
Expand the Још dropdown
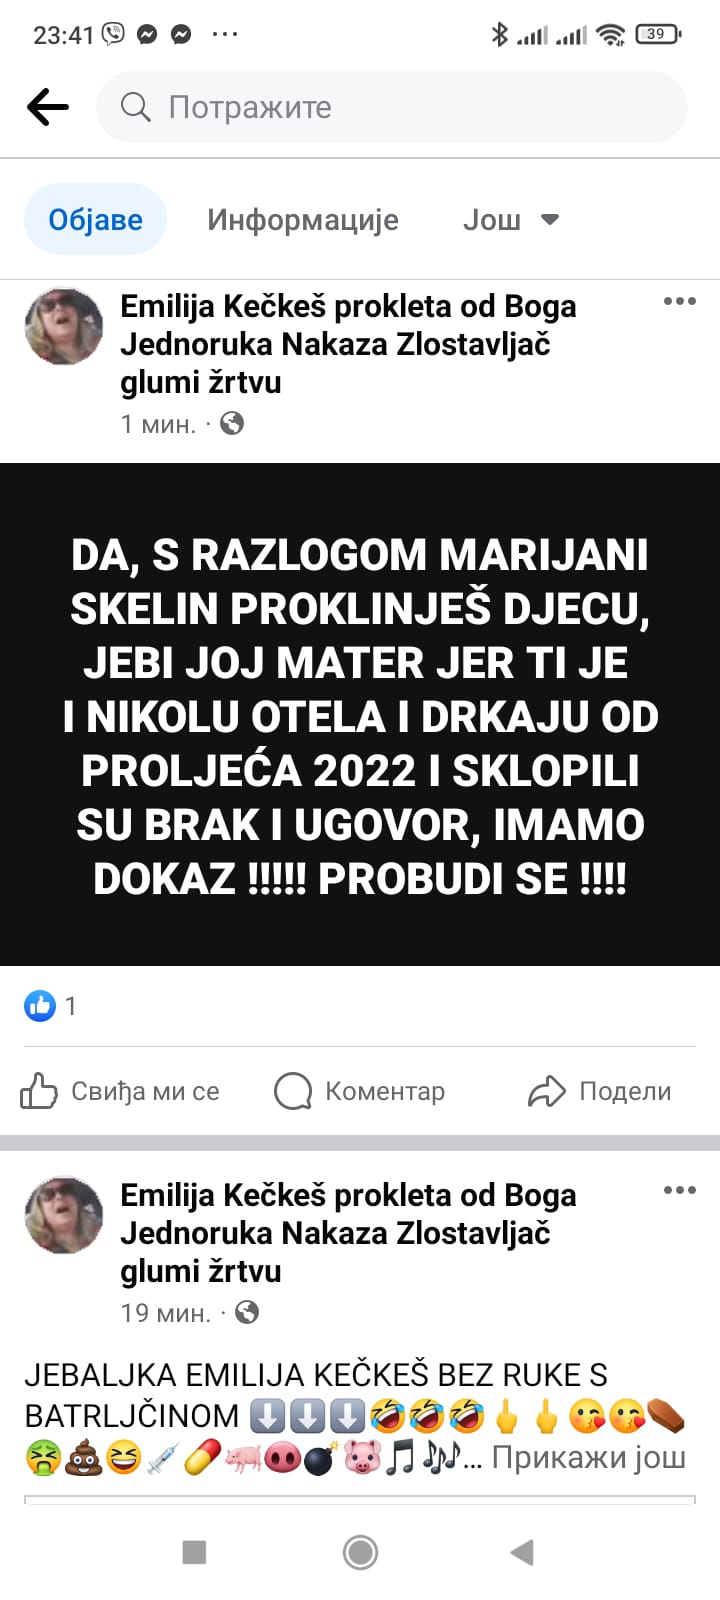click(510, 220)
